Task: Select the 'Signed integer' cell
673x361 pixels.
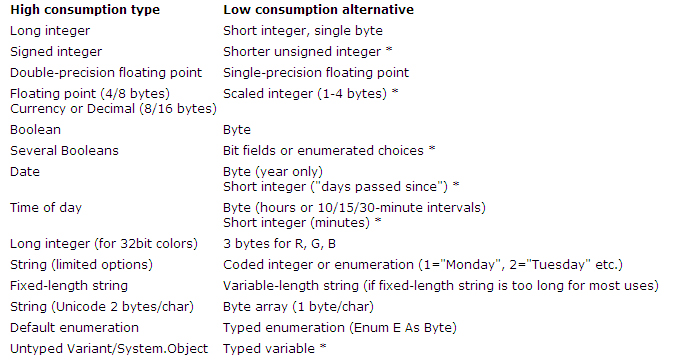Action: tap(56, 52)
